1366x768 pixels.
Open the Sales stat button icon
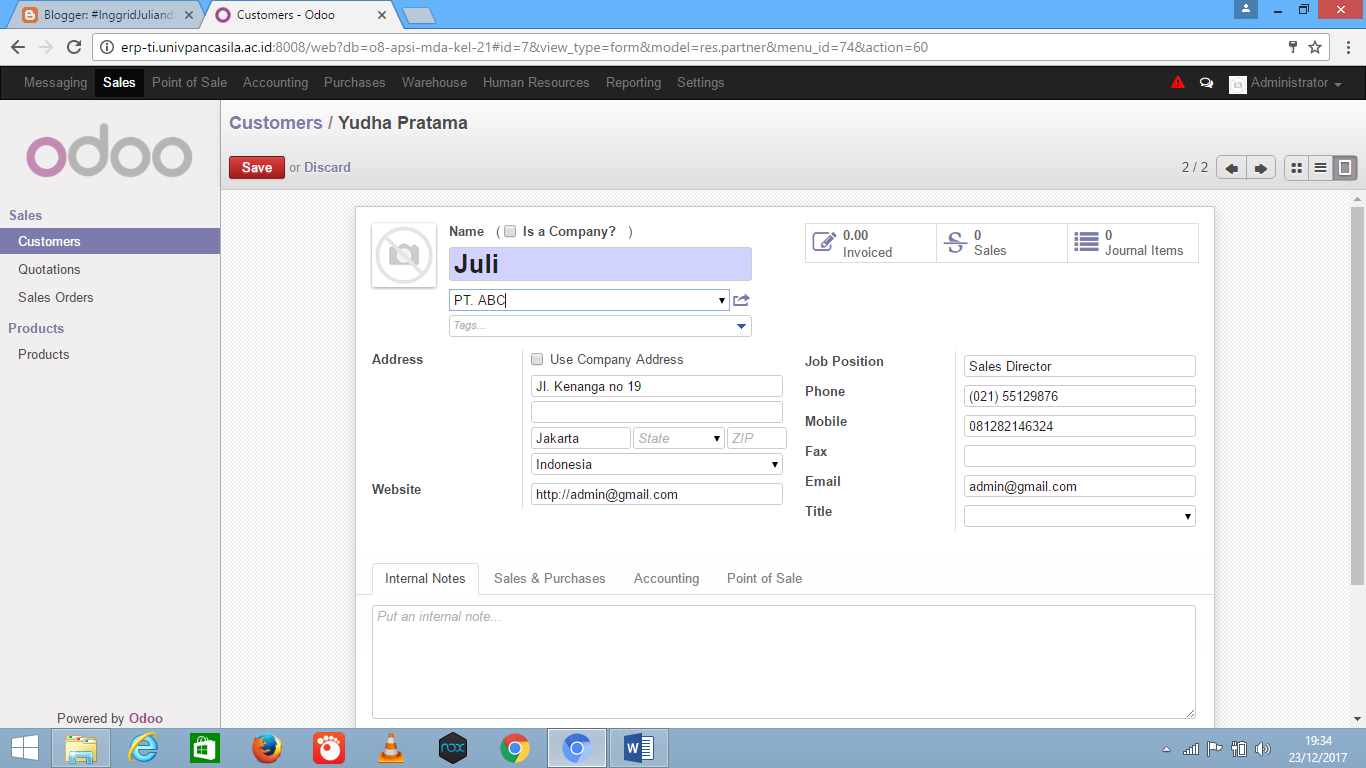tap(956, 242)
